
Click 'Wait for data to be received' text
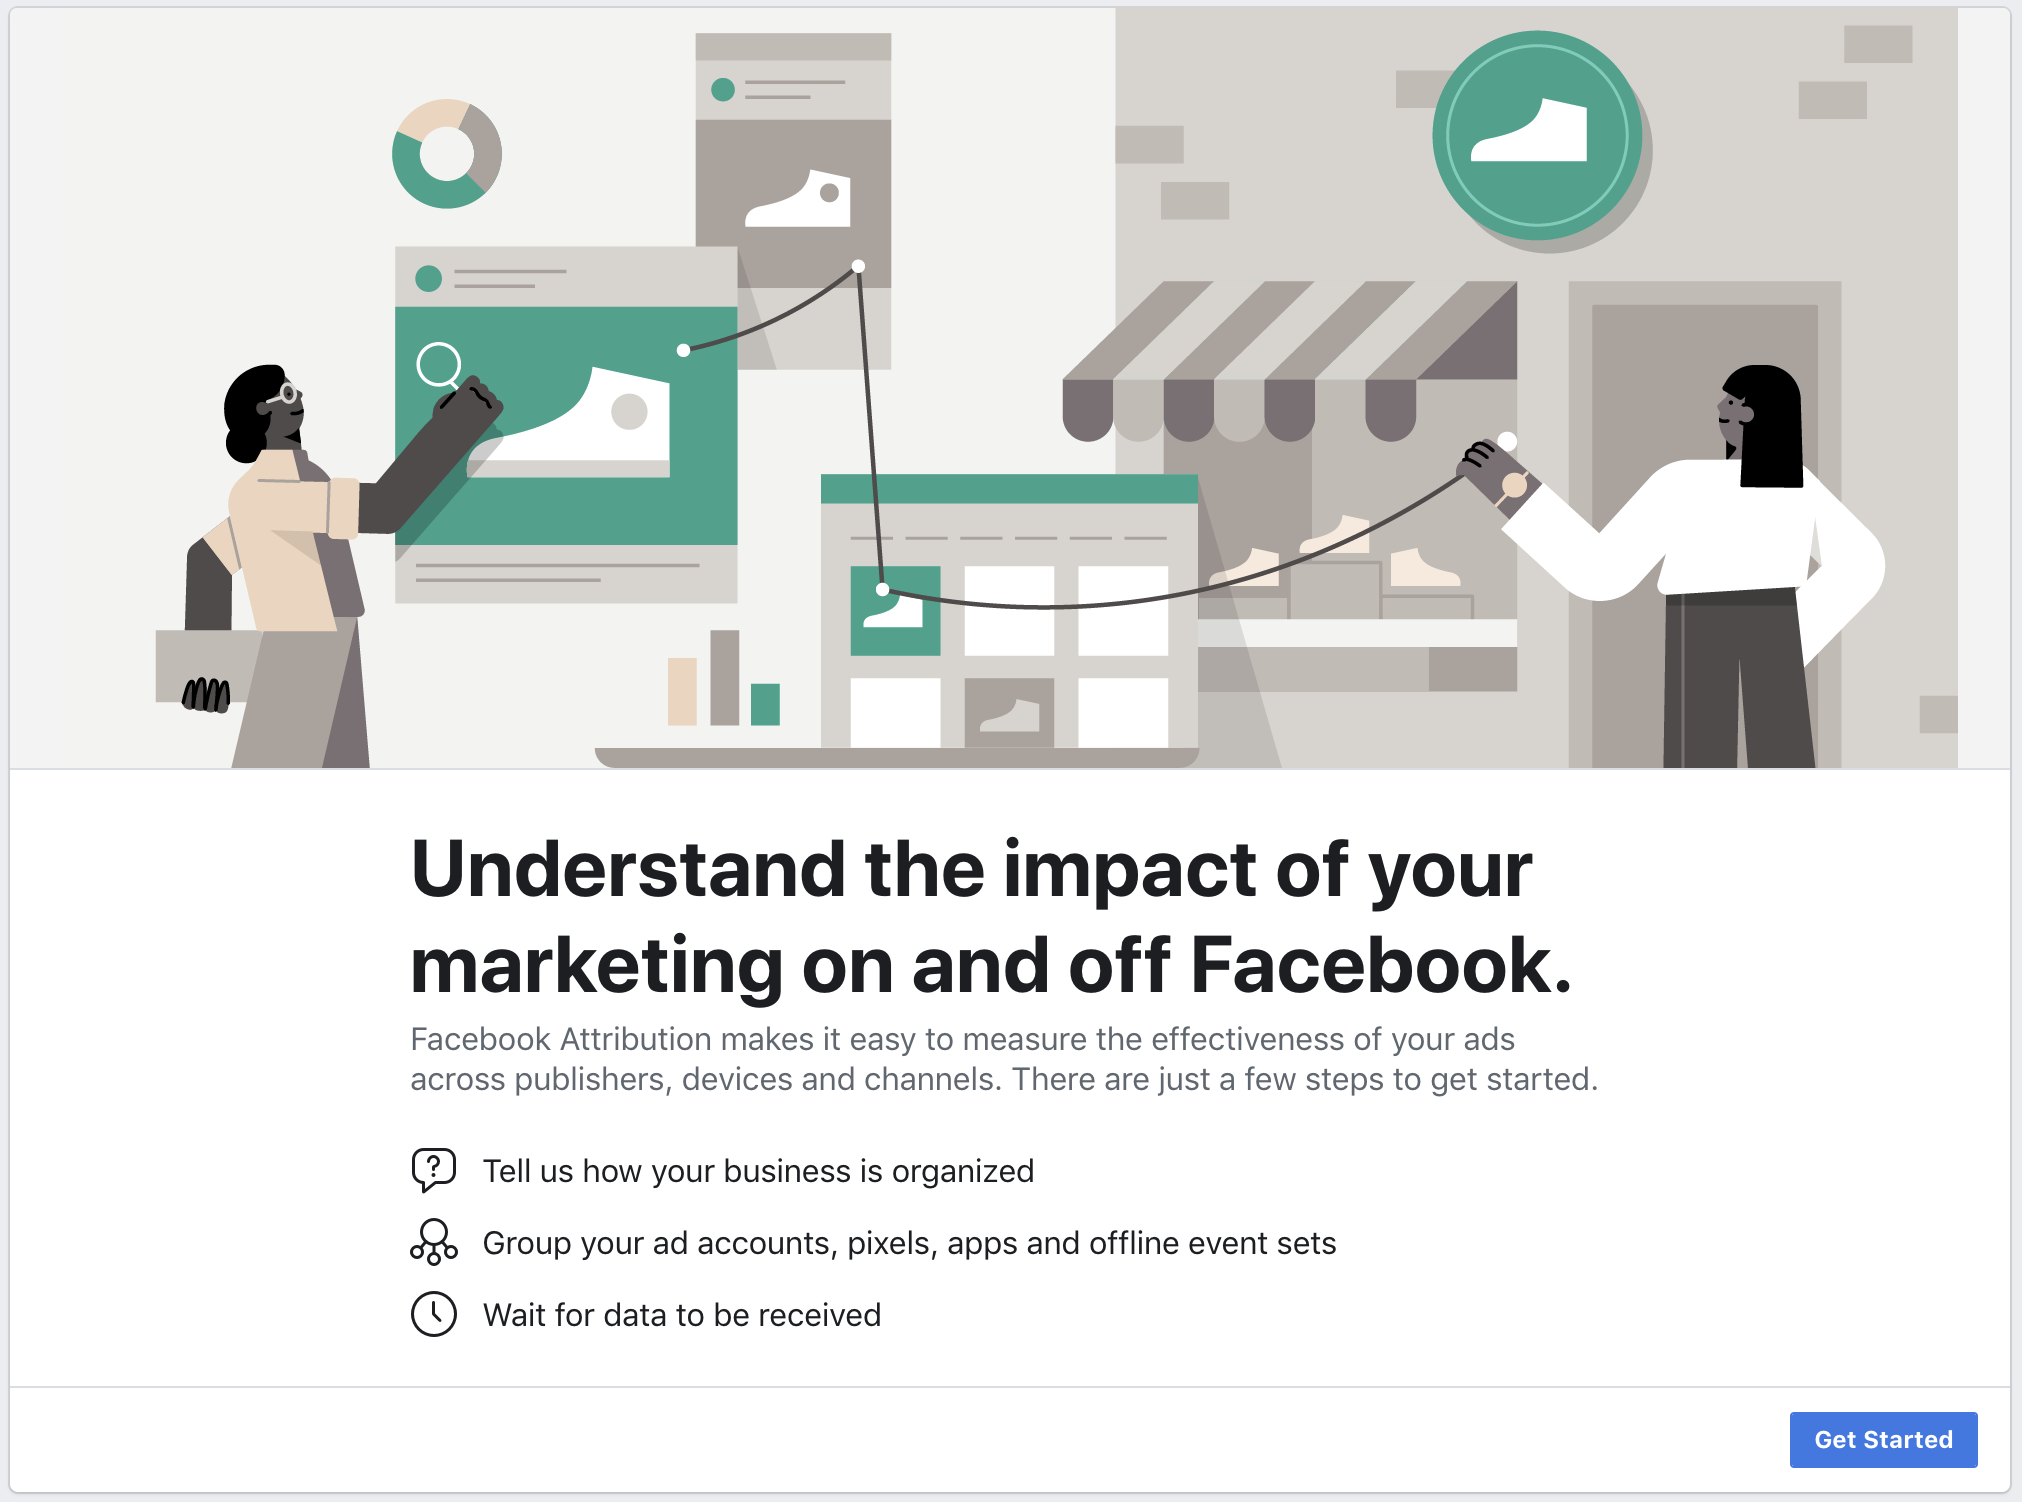pos(682,1315)
